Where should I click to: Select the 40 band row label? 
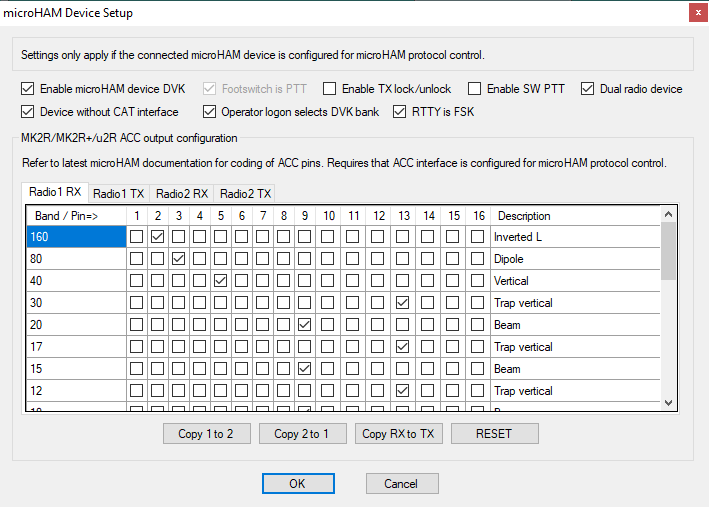[76, 281]
